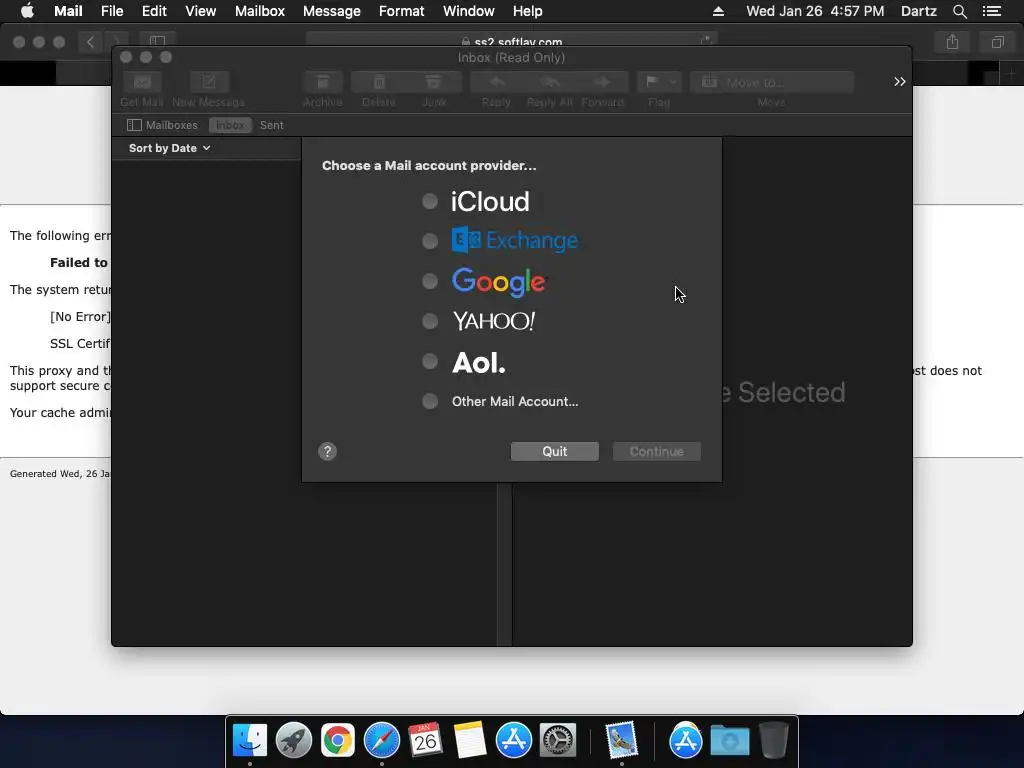Click the Reply All icon
The image size is (1024, 768).
(x=550, y=82)
